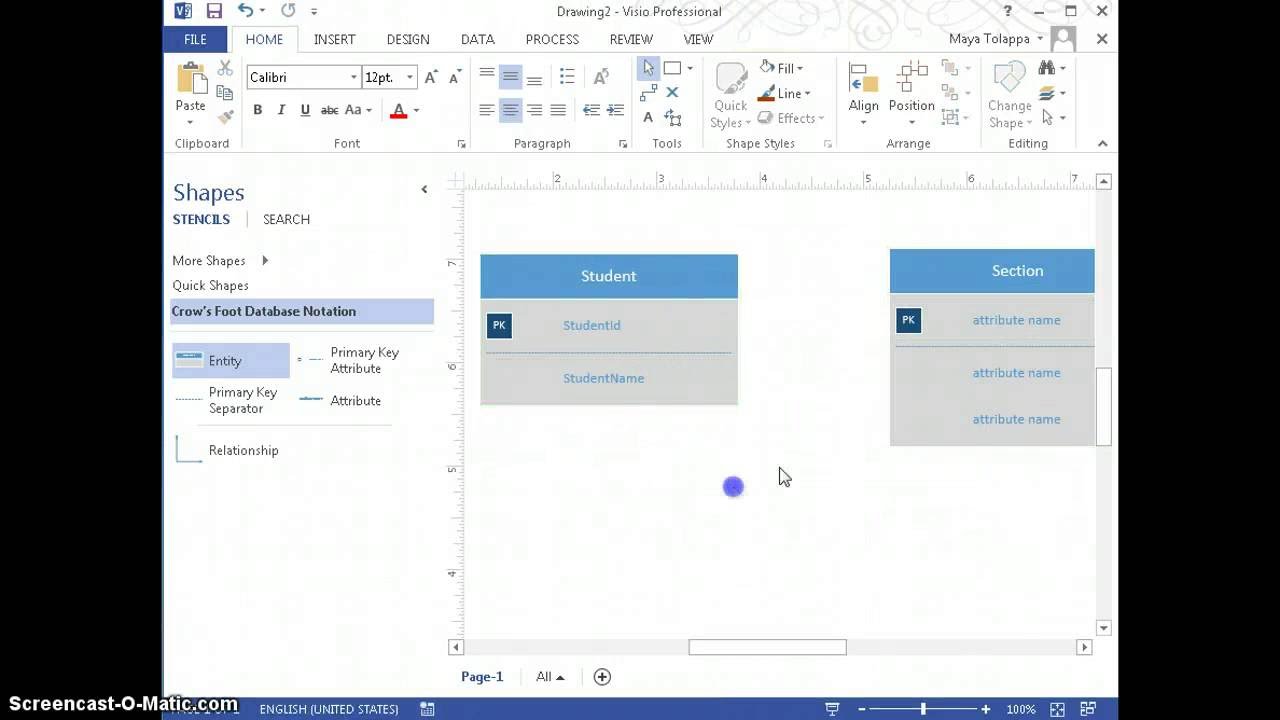This screenshot has height=720, width=1280.
Task: Click the Insert Page plus icon
Action: (602, 677)
